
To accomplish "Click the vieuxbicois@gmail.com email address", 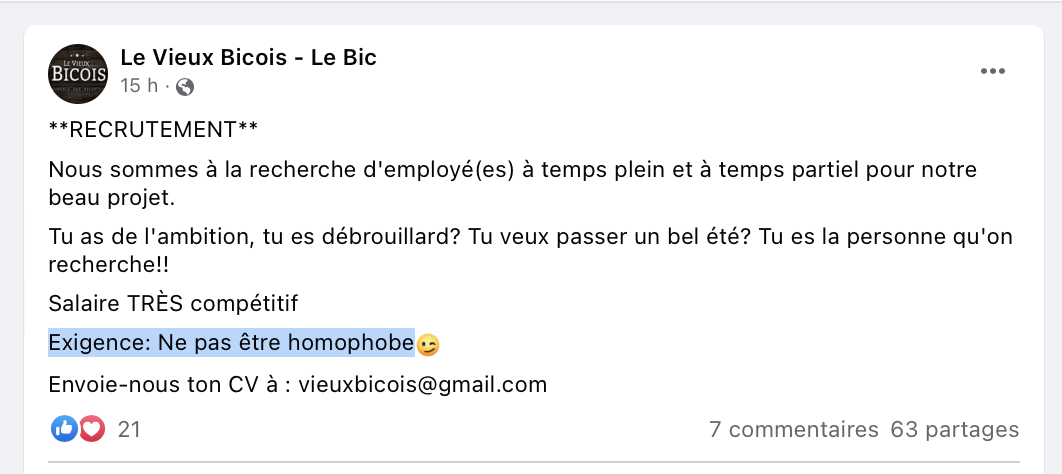I will click(x=423, y=385).
